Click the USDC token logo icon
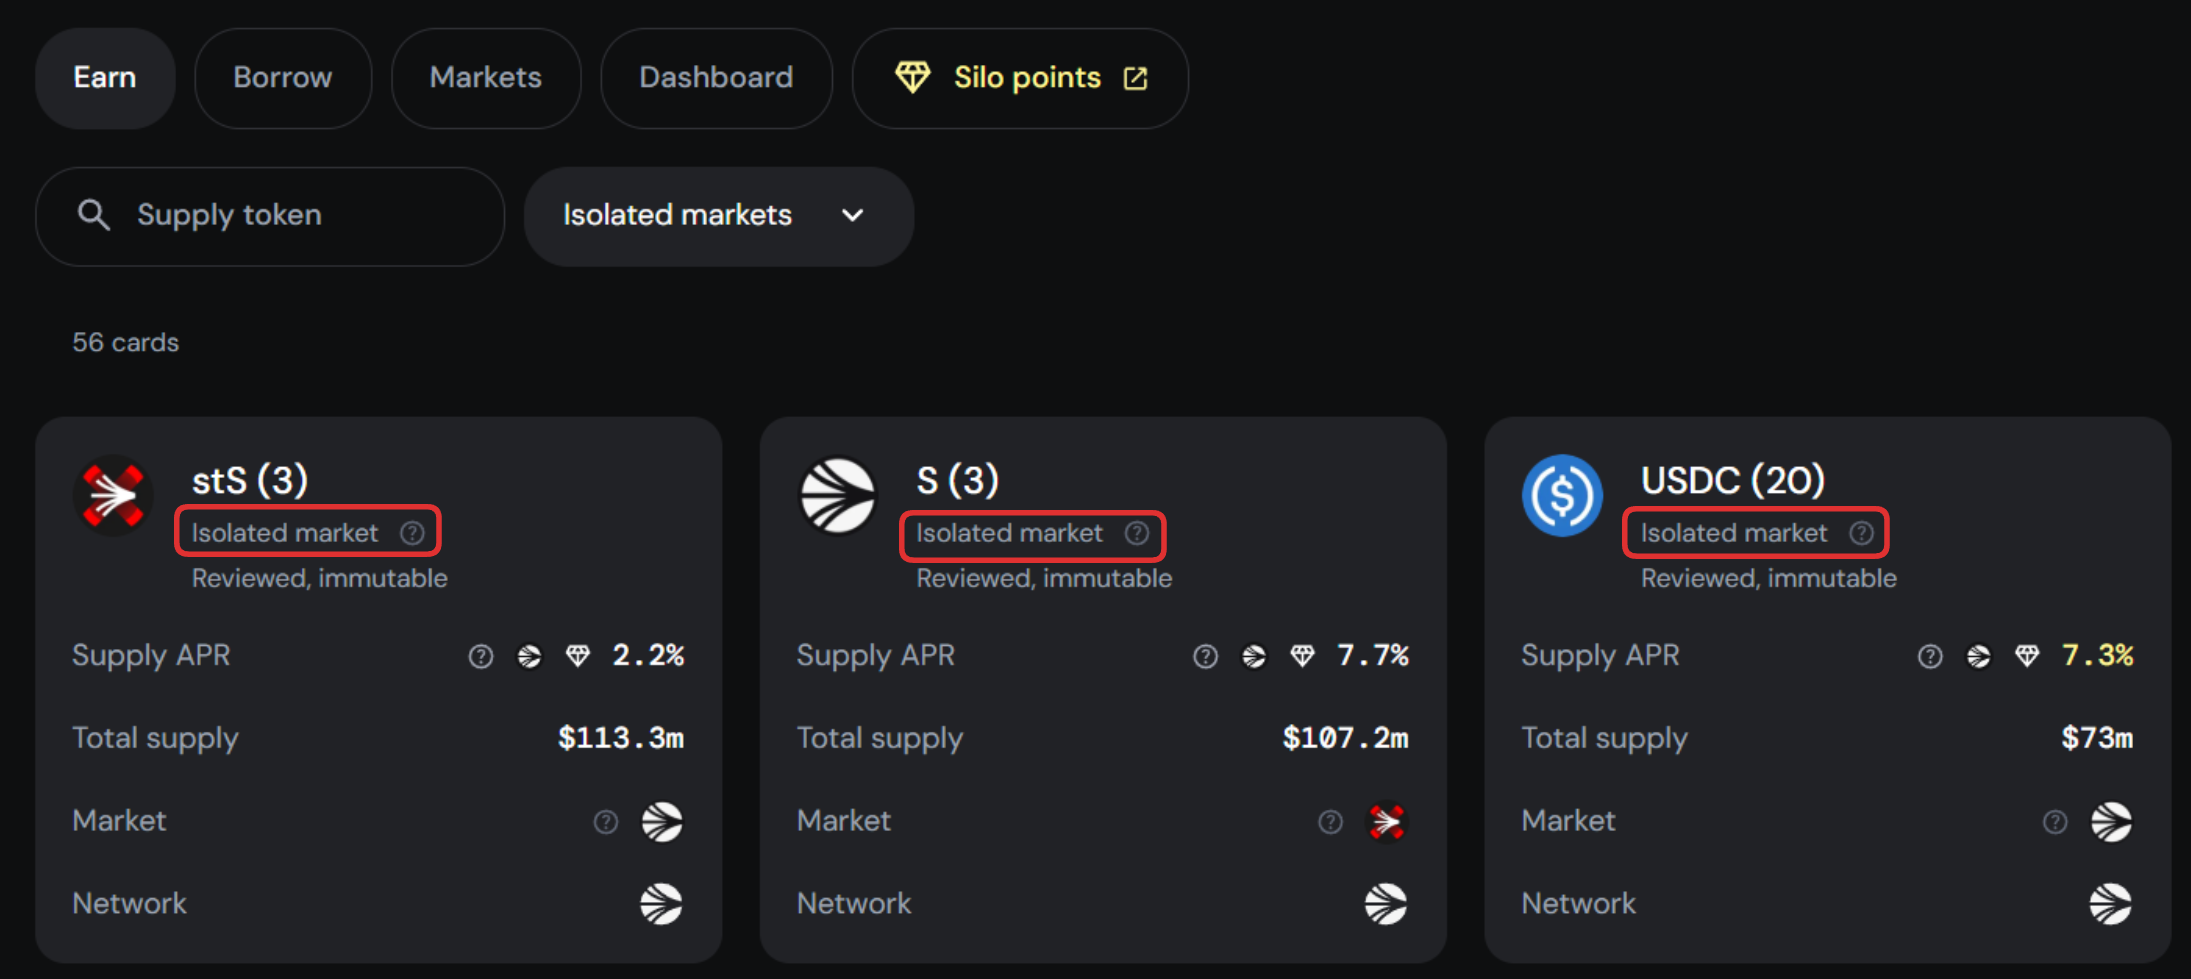 (1562, 495)
